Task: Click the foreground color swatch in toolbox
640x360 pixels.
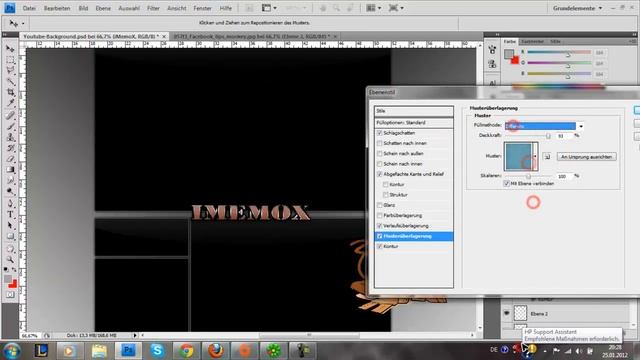Action: tap(8, 280)
